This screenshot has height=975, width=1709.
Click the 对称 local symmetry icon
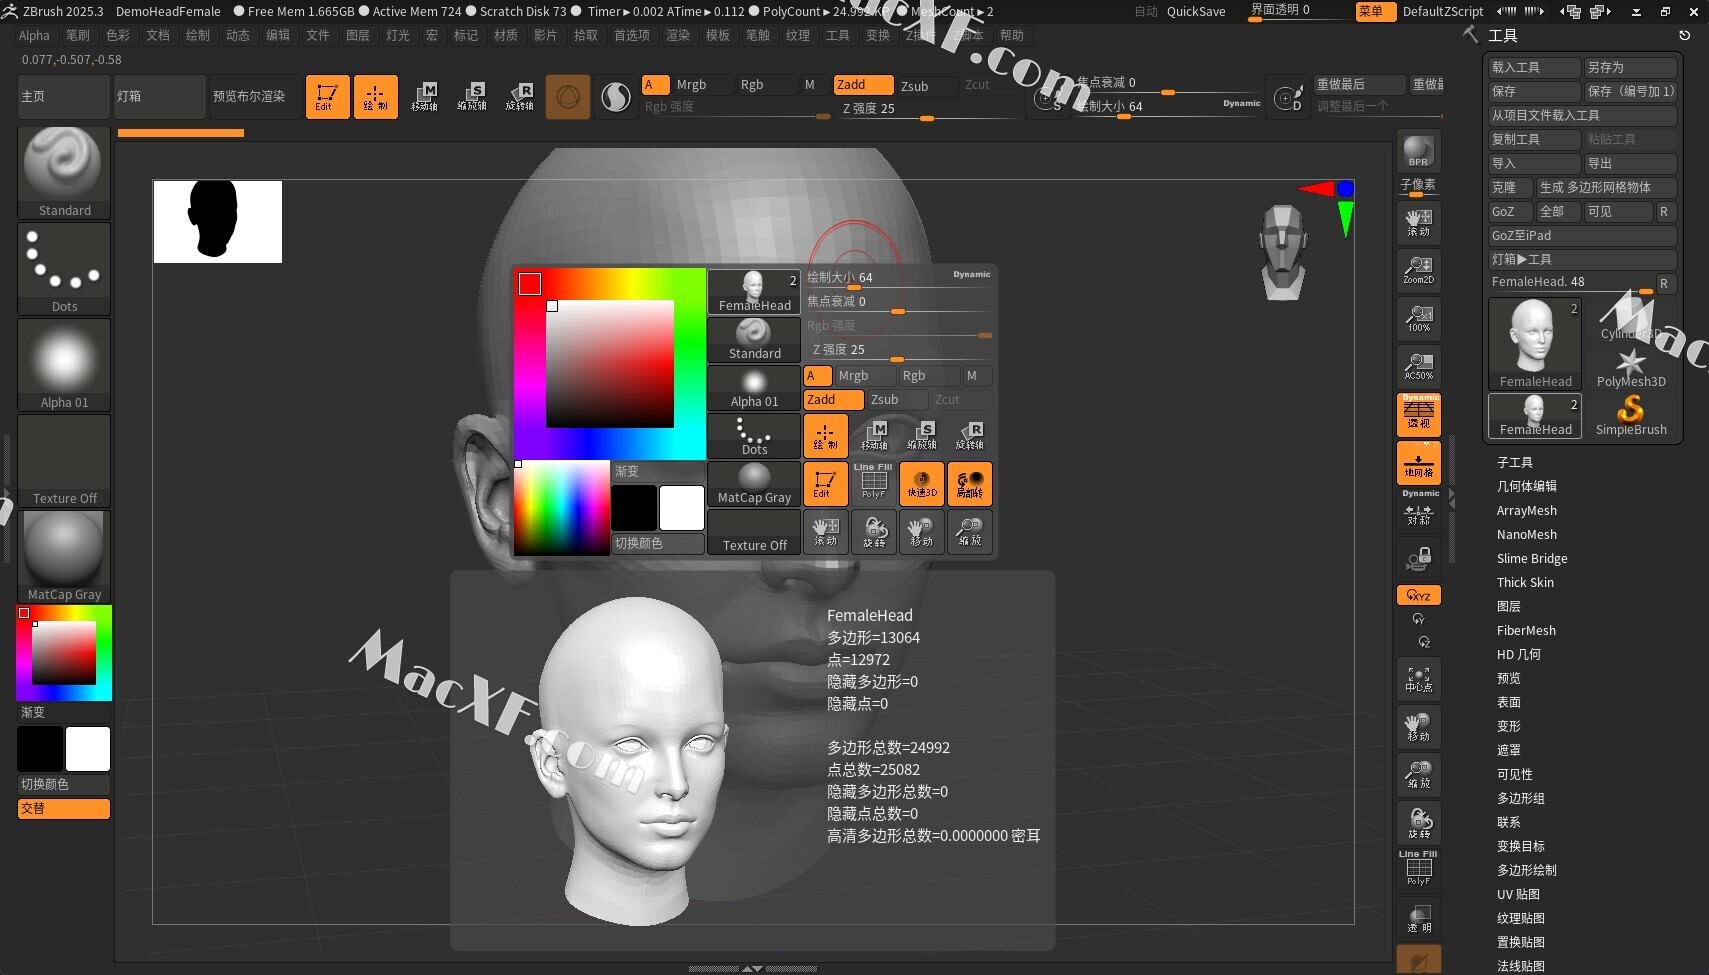pyautogui.click(x=1418, y=511)
